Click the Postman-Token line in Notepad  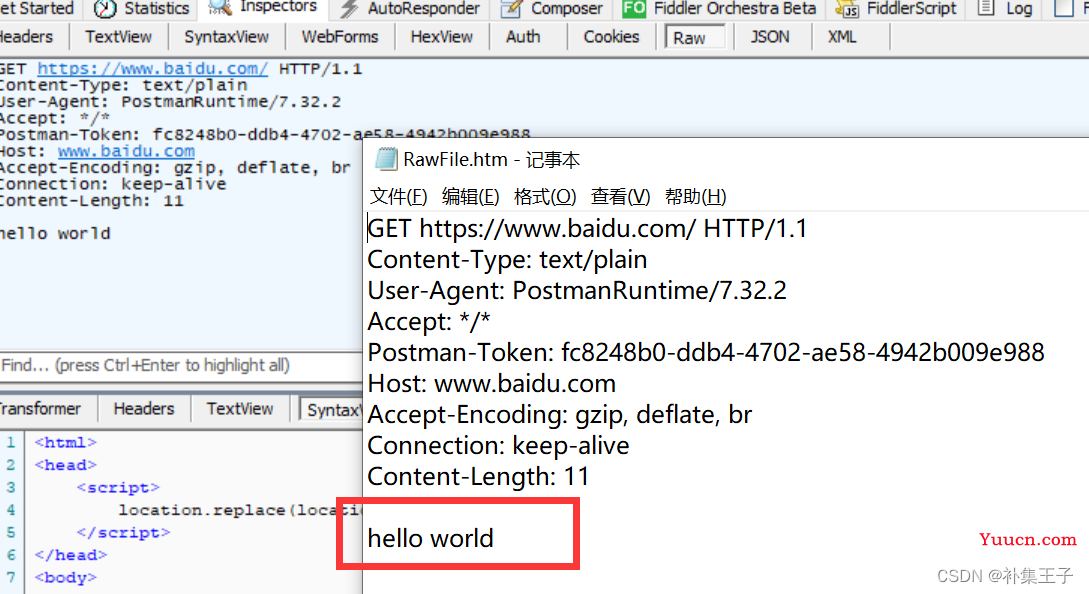click(706, 352)
